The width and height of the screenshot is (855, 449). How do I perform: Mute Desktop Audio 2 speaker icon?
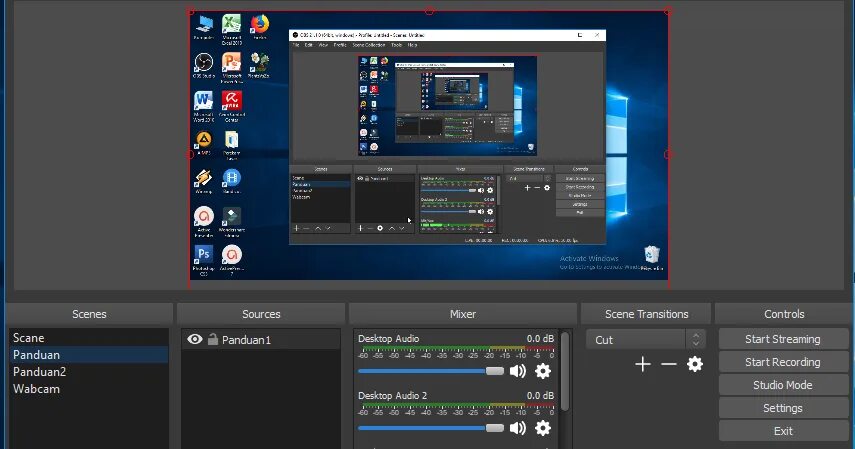coord(517,428)
